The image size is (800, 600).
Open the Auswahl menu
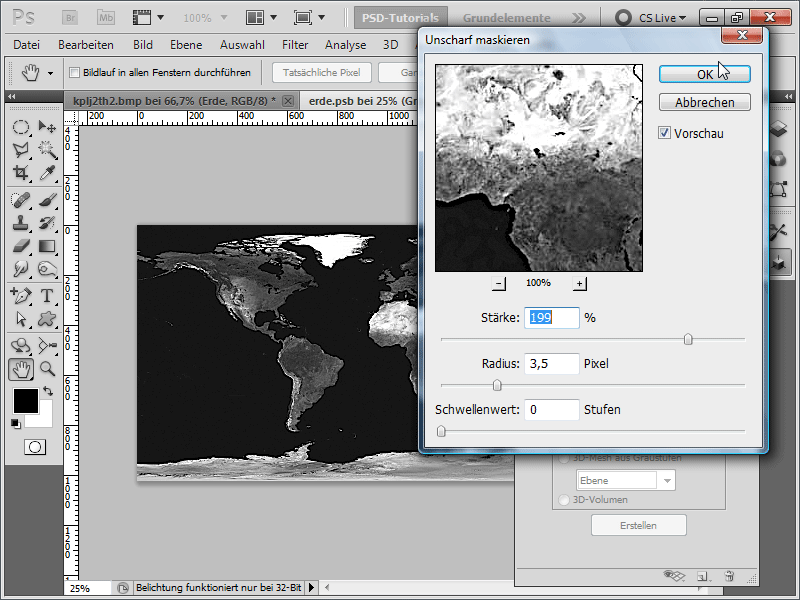tap(242, 45)
